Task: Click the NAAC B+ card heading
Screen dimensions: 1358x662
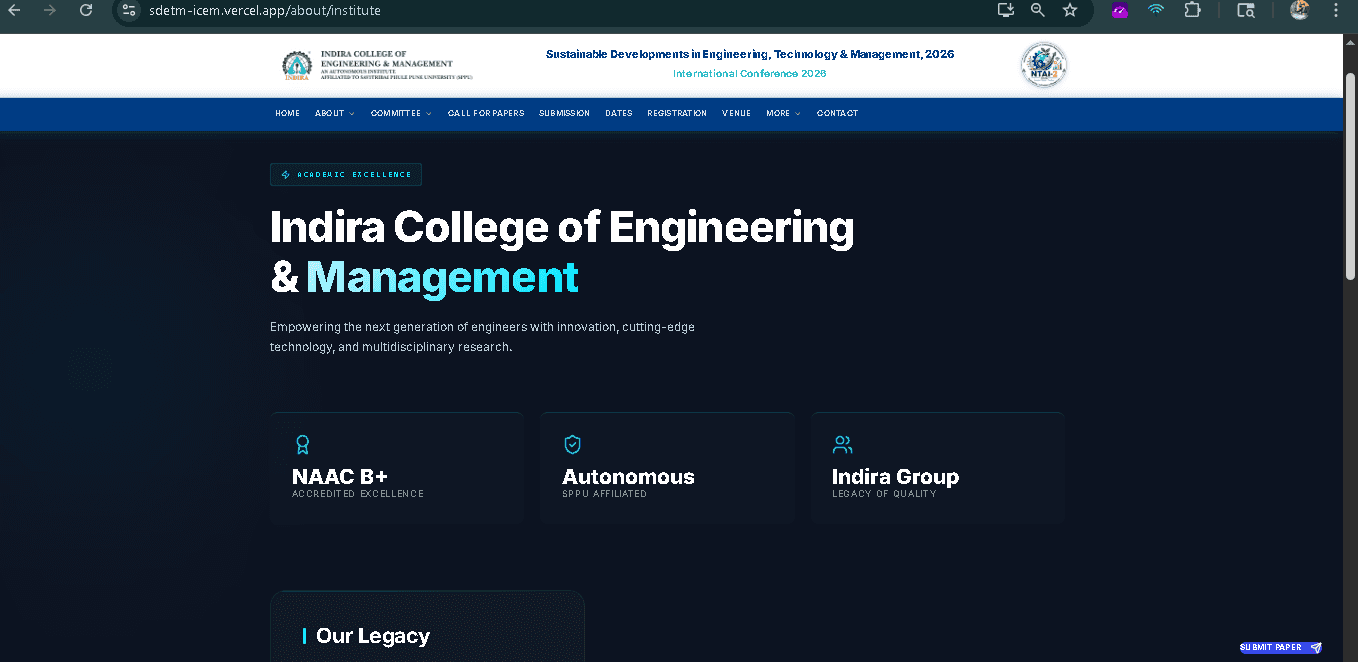Action: [x=340, y=477]
